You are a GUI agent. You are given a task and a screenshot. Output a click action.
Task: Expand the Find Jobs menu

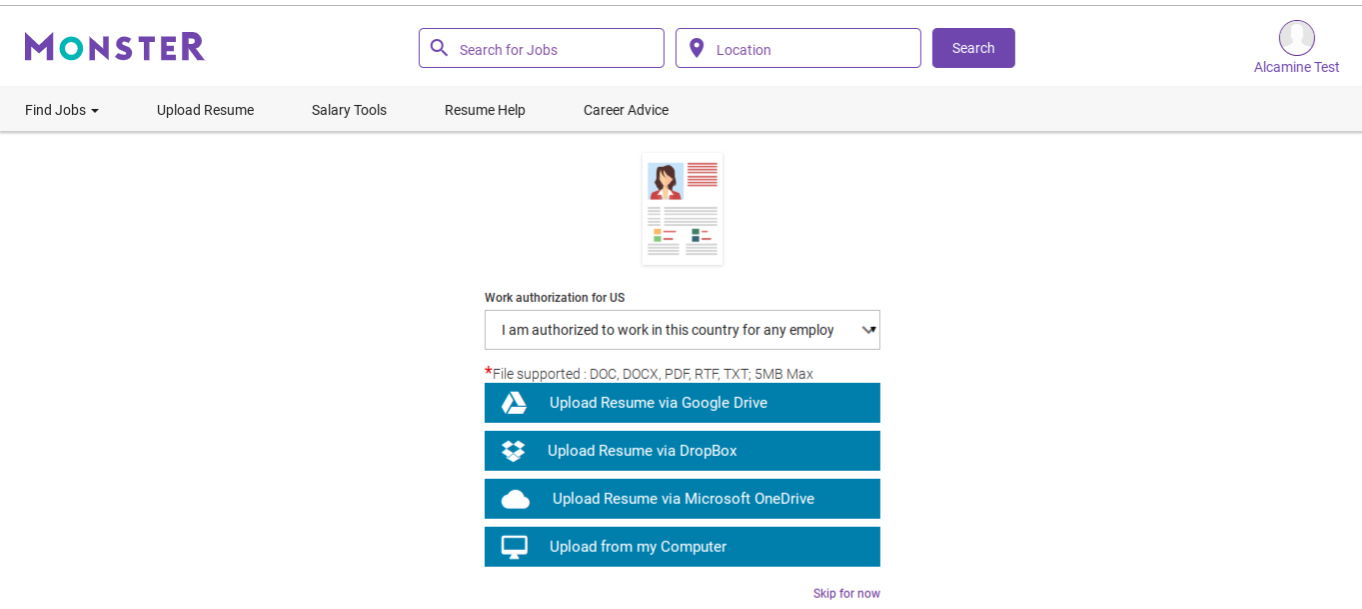click(x=62, y=110)
